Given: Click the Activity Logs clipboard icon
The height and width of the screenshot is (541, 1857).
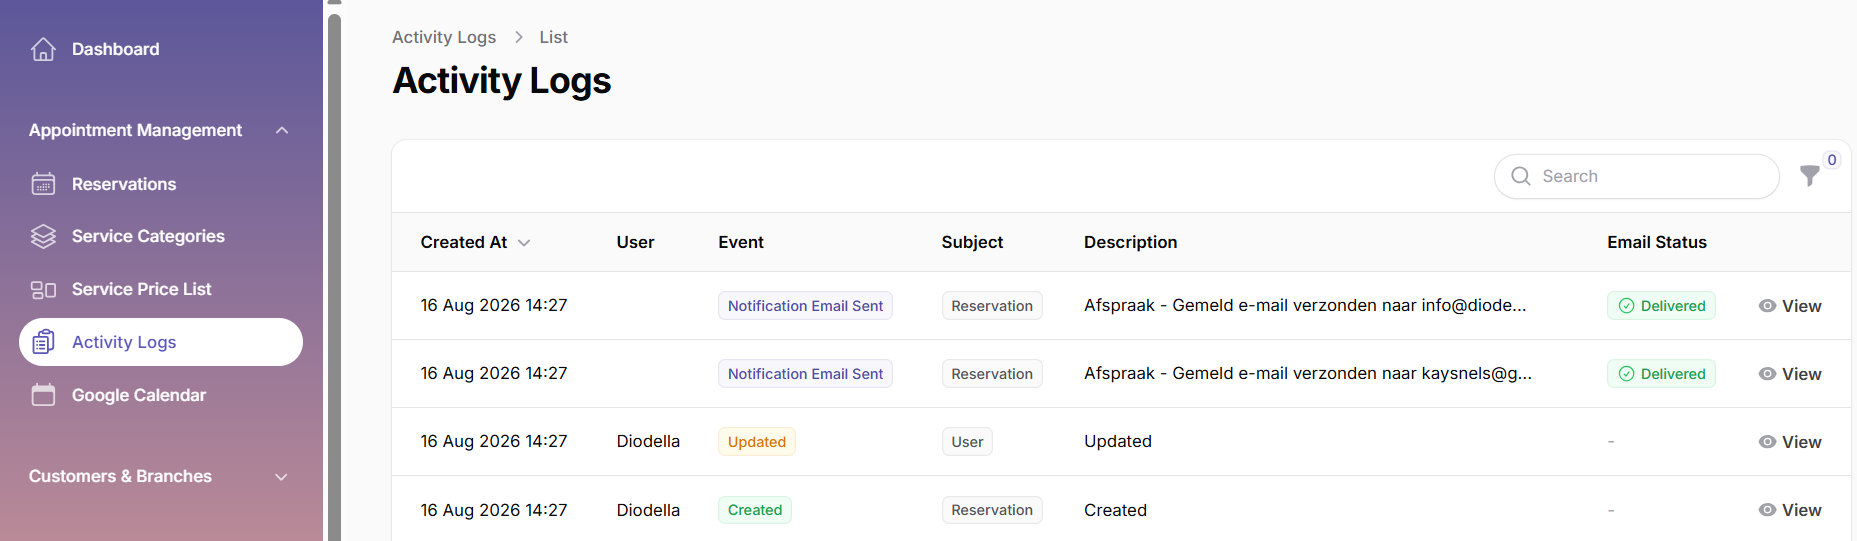Looking at the screenshot, I should pos(43,342).
